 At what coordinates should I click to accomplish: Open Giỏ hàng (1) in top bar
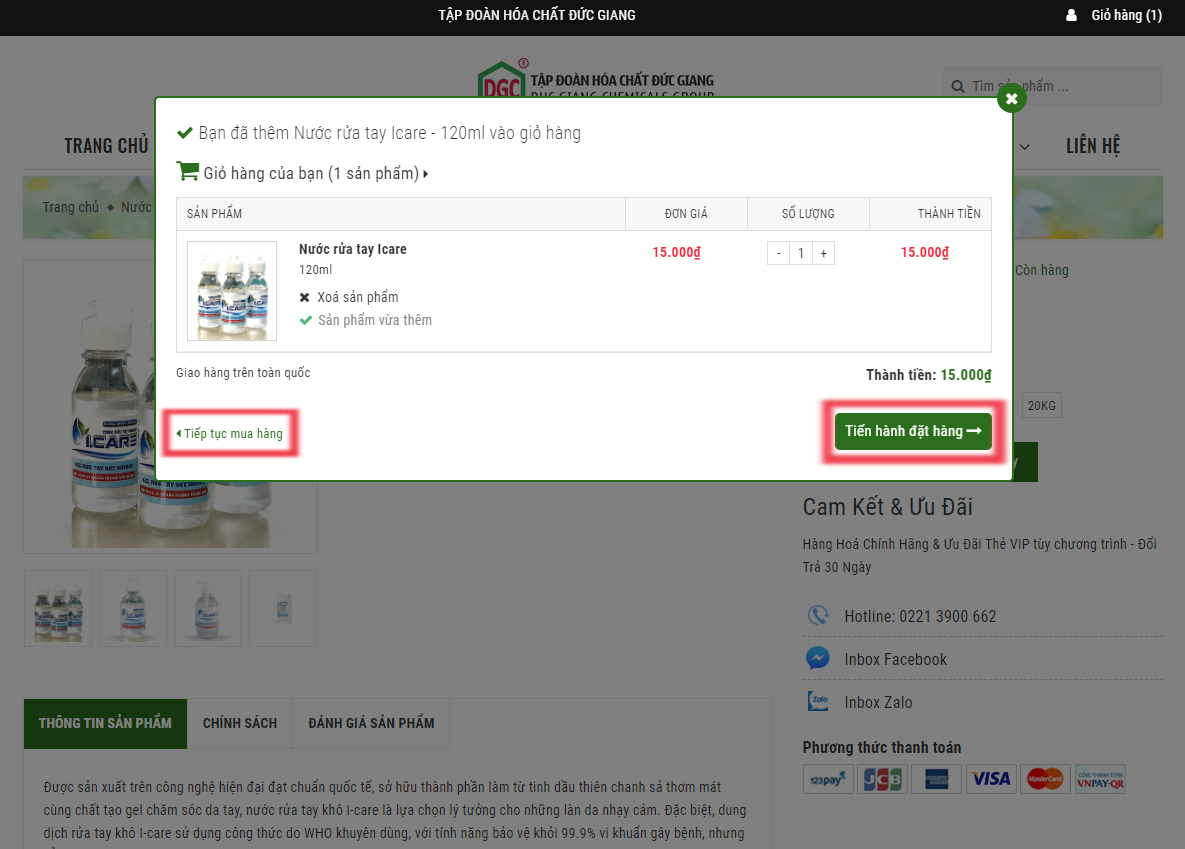(1126, 15)
